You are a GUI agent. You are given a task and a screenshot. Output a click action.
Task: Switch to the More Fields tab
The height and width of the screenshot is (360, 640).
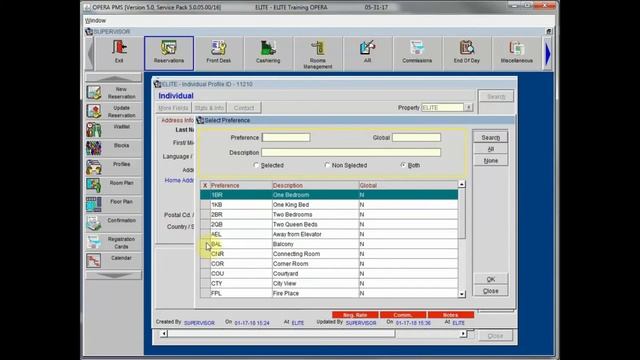coord(173,108)
